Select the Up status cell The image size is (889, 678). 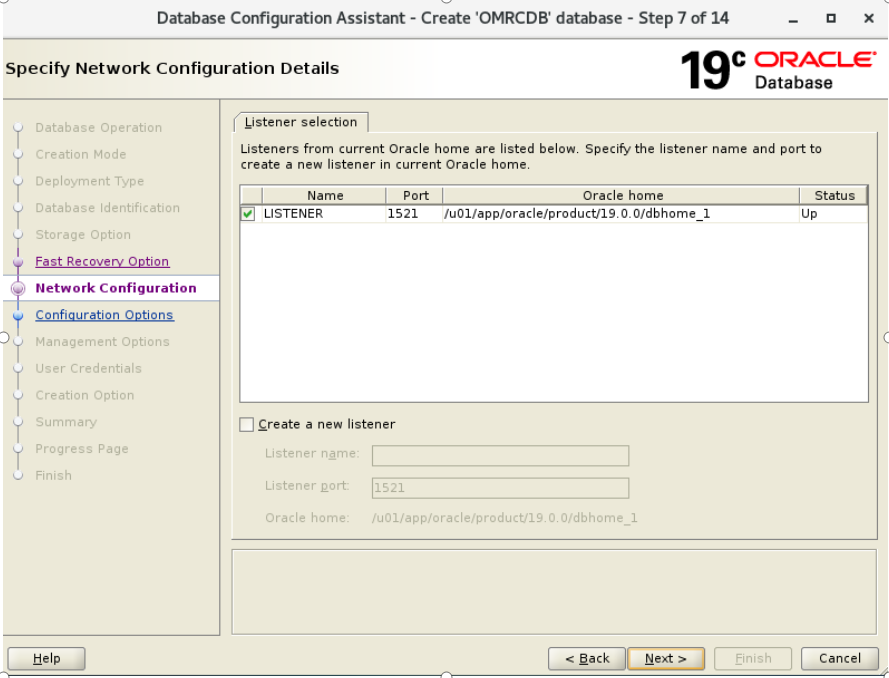(833, 214)
